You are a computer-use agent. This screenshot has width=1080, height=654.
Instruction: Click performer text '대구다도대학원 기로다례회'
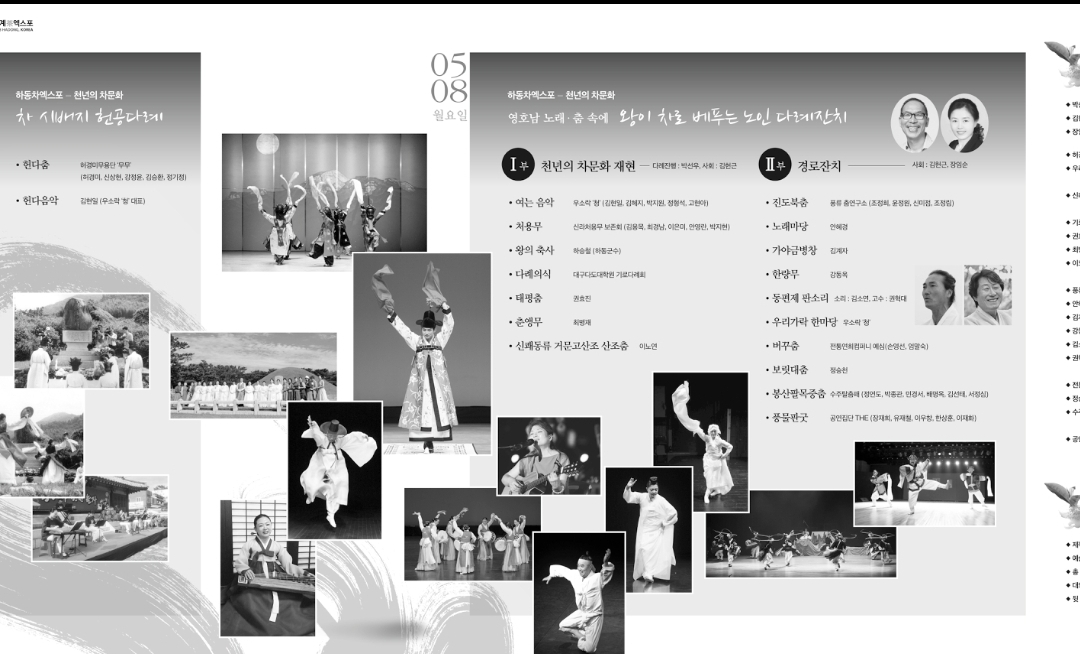click(610, 275)
